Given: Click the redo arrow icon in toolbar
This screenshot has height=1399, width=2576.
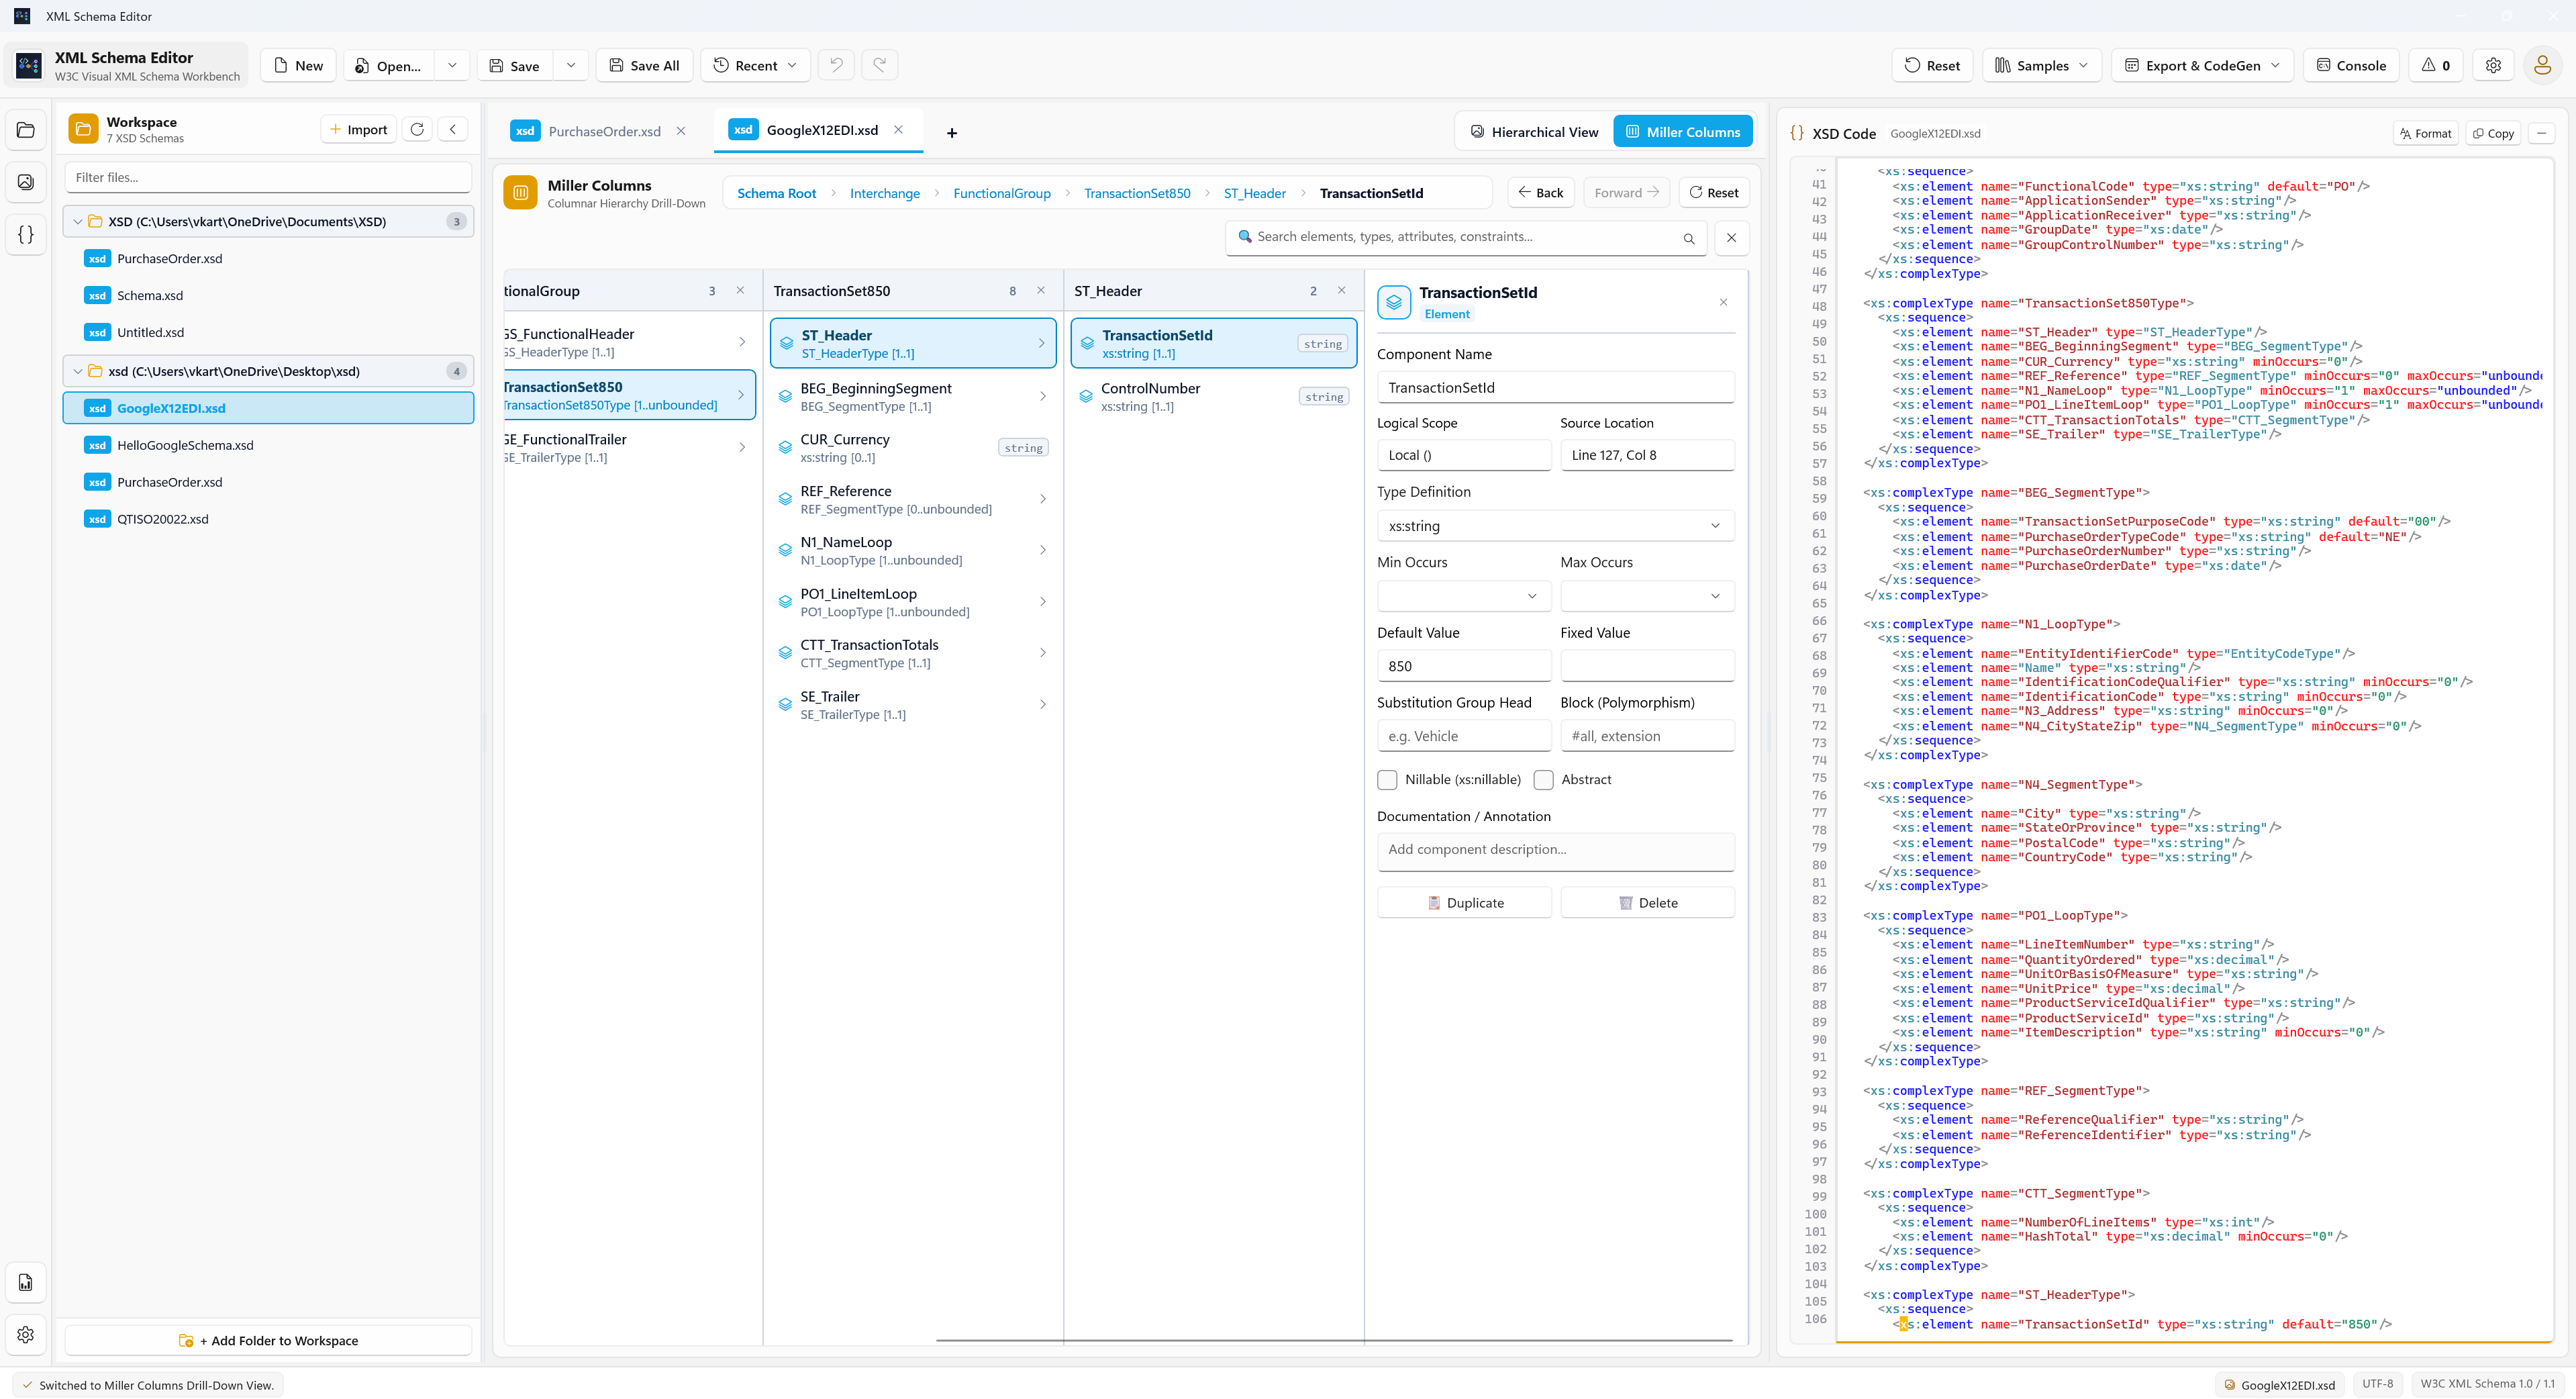Looking at the screenshot, I should pyautogui.click(x=880, y=65).
